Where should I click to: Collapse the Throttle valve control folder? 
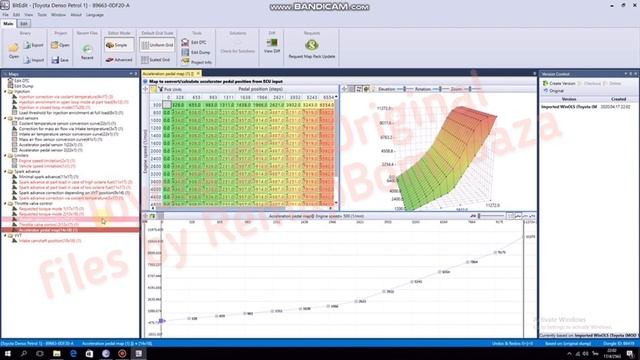pos(5,203)
